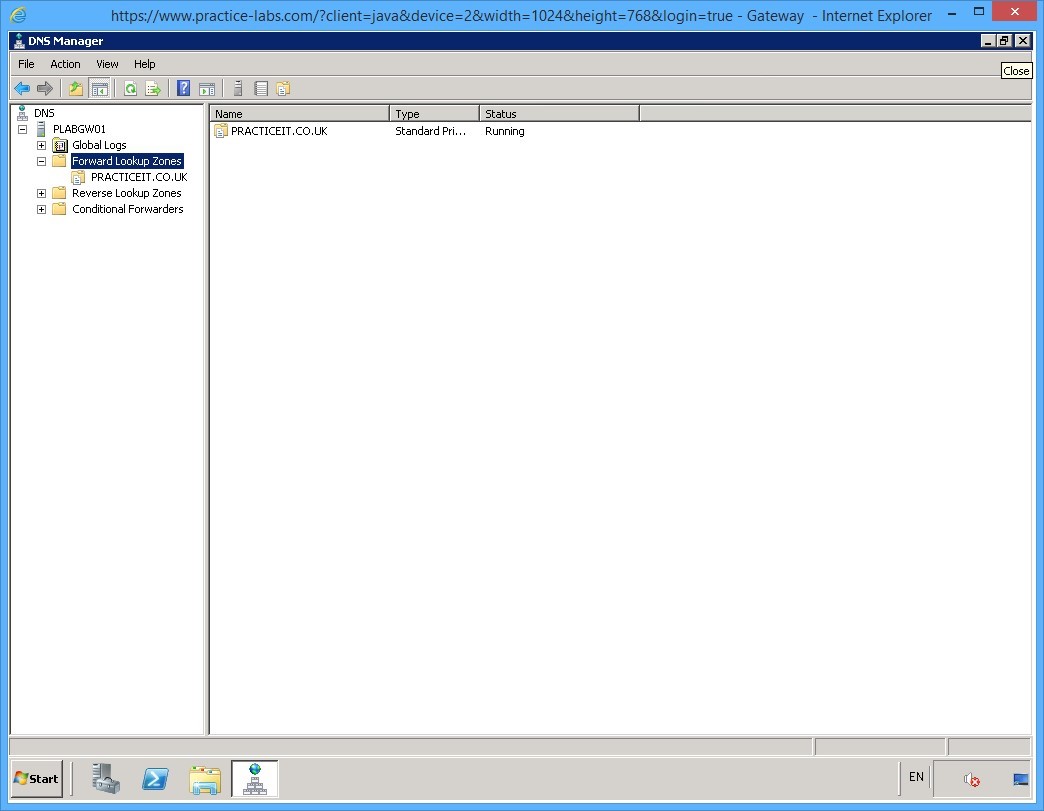Open the Action menu
This screenshot has width=1044, height=811.
(65, 63)
